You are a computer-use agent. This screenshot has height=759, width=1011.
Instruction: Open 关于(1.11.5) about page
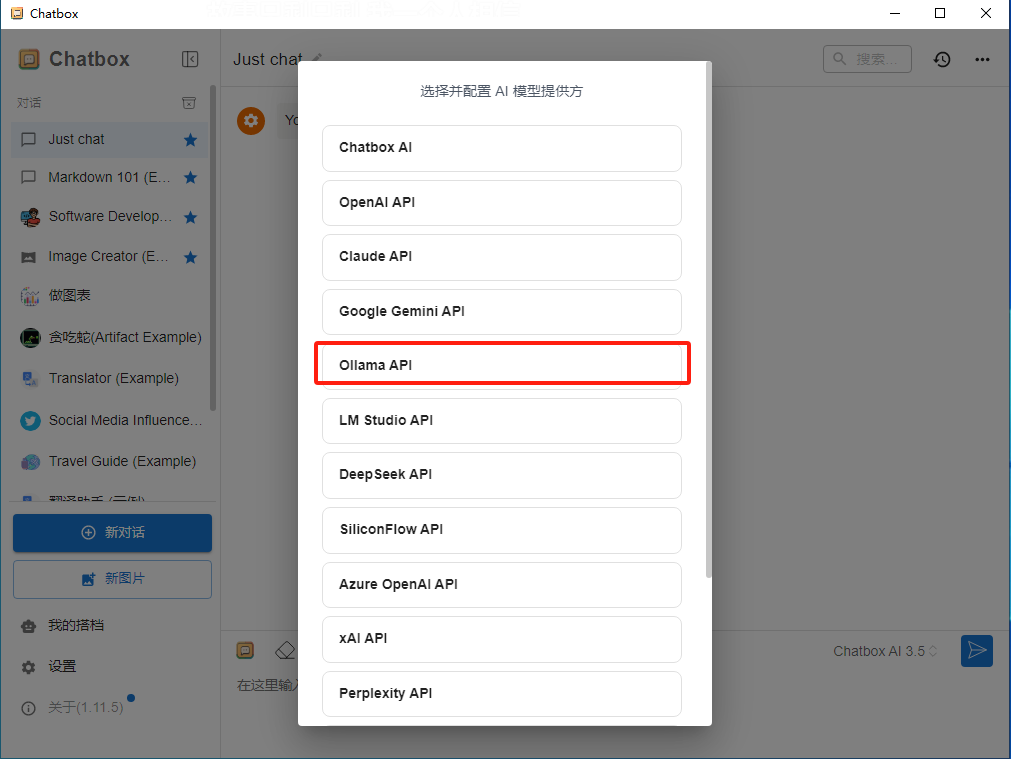(86, 707)
